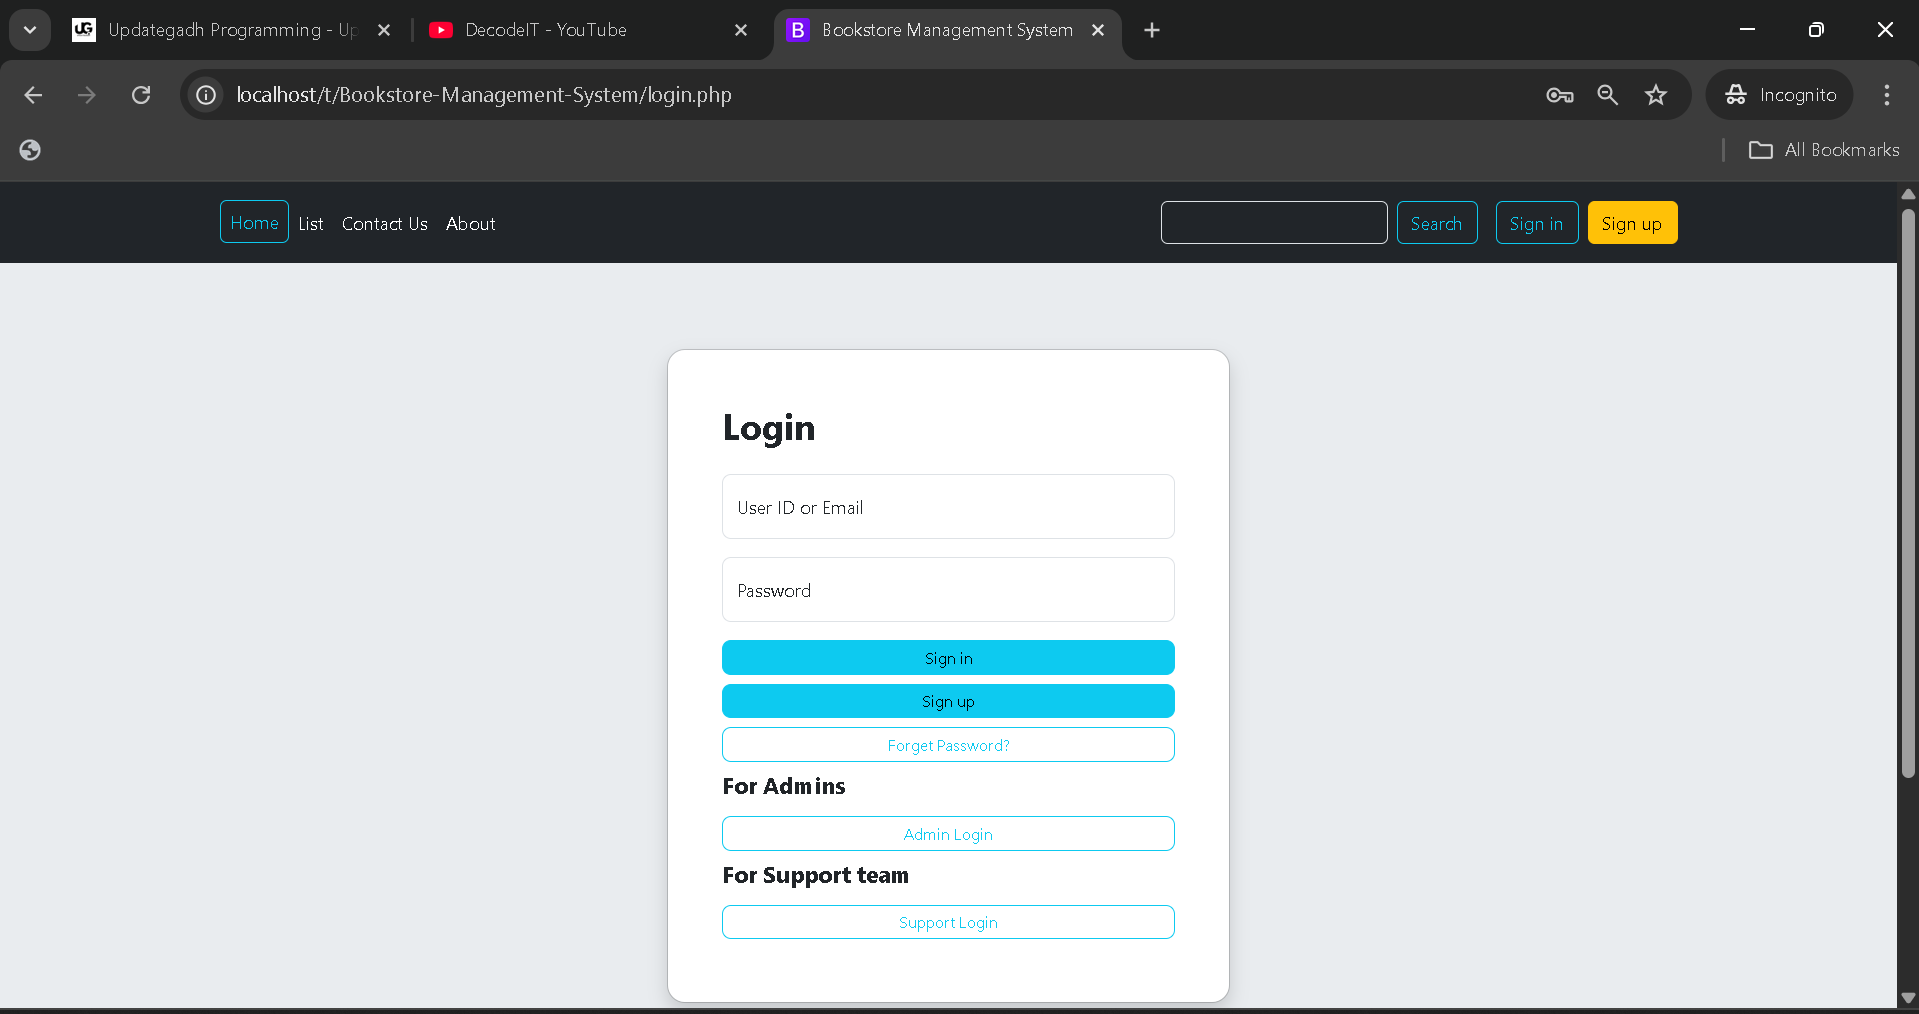The image size is (1919, 1014).
Task: Click the page scrollbar down arrow
Action: pyautogui.click(x=1907, y=997)
